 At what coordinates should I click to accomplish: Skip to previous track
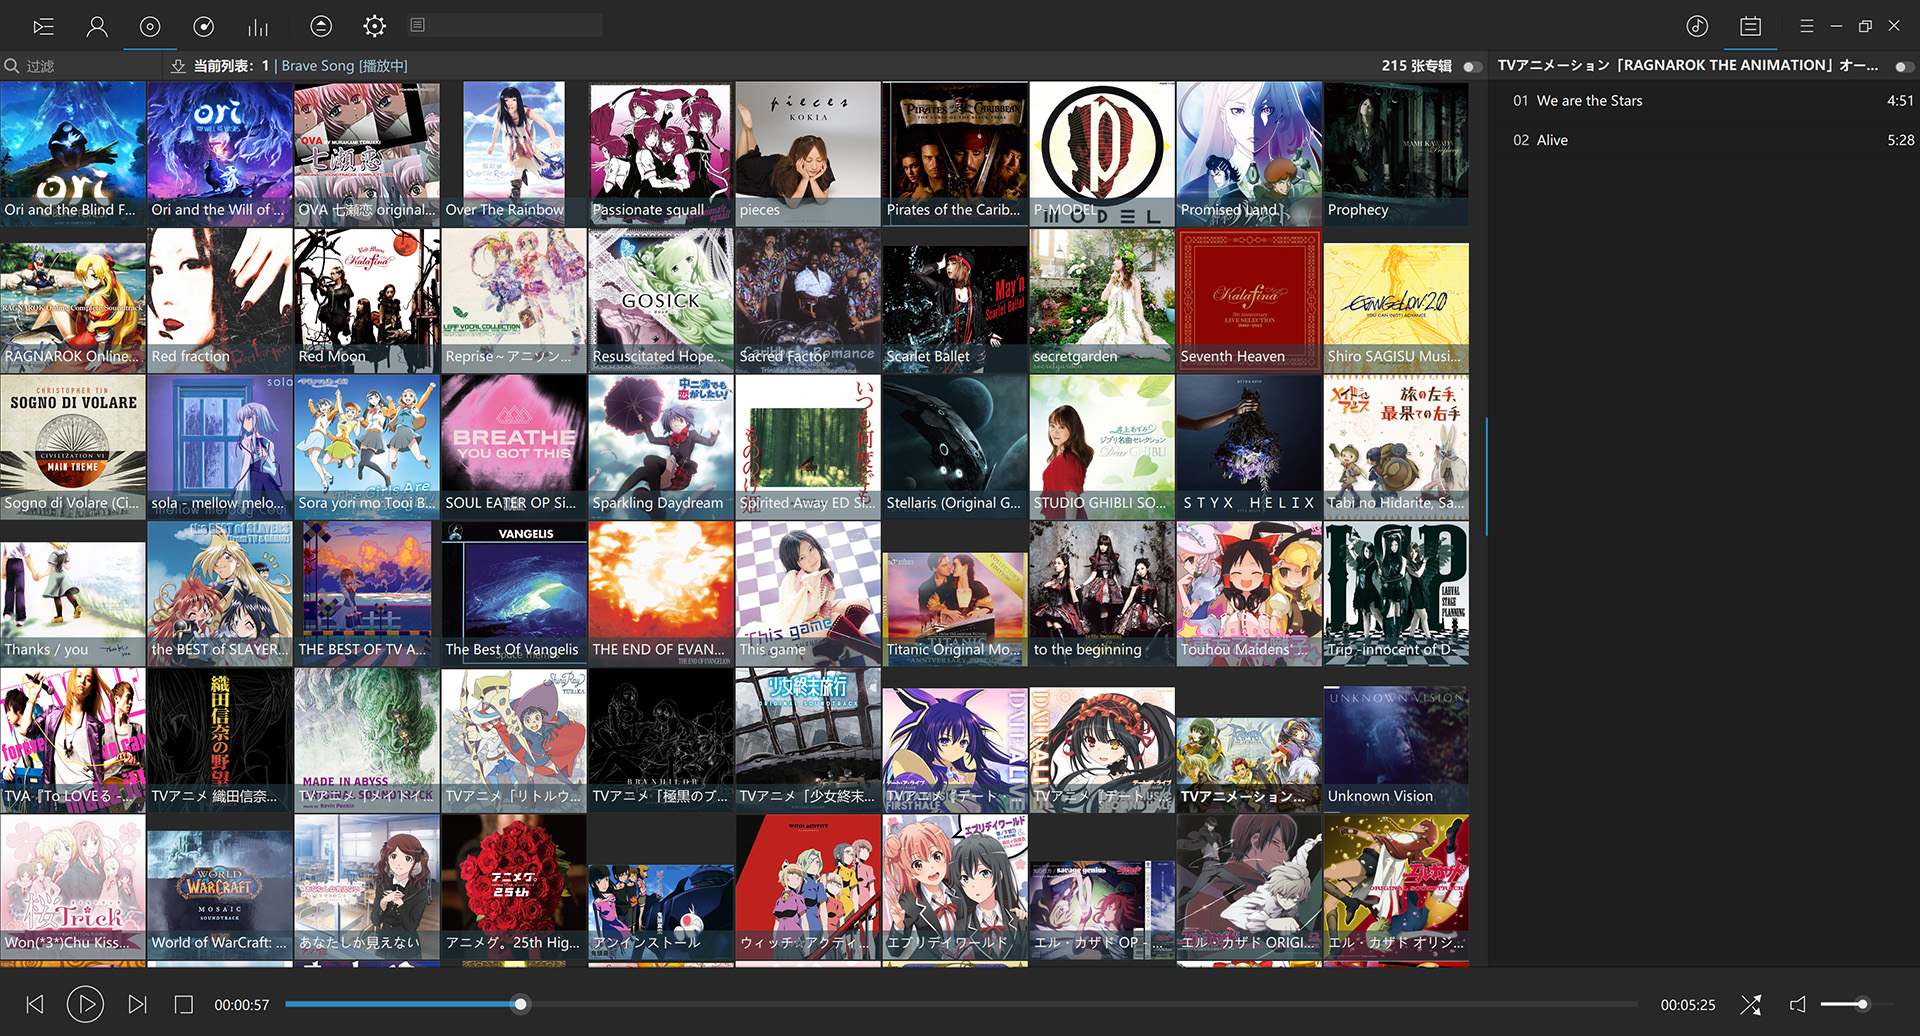[x=35, y=1004]
